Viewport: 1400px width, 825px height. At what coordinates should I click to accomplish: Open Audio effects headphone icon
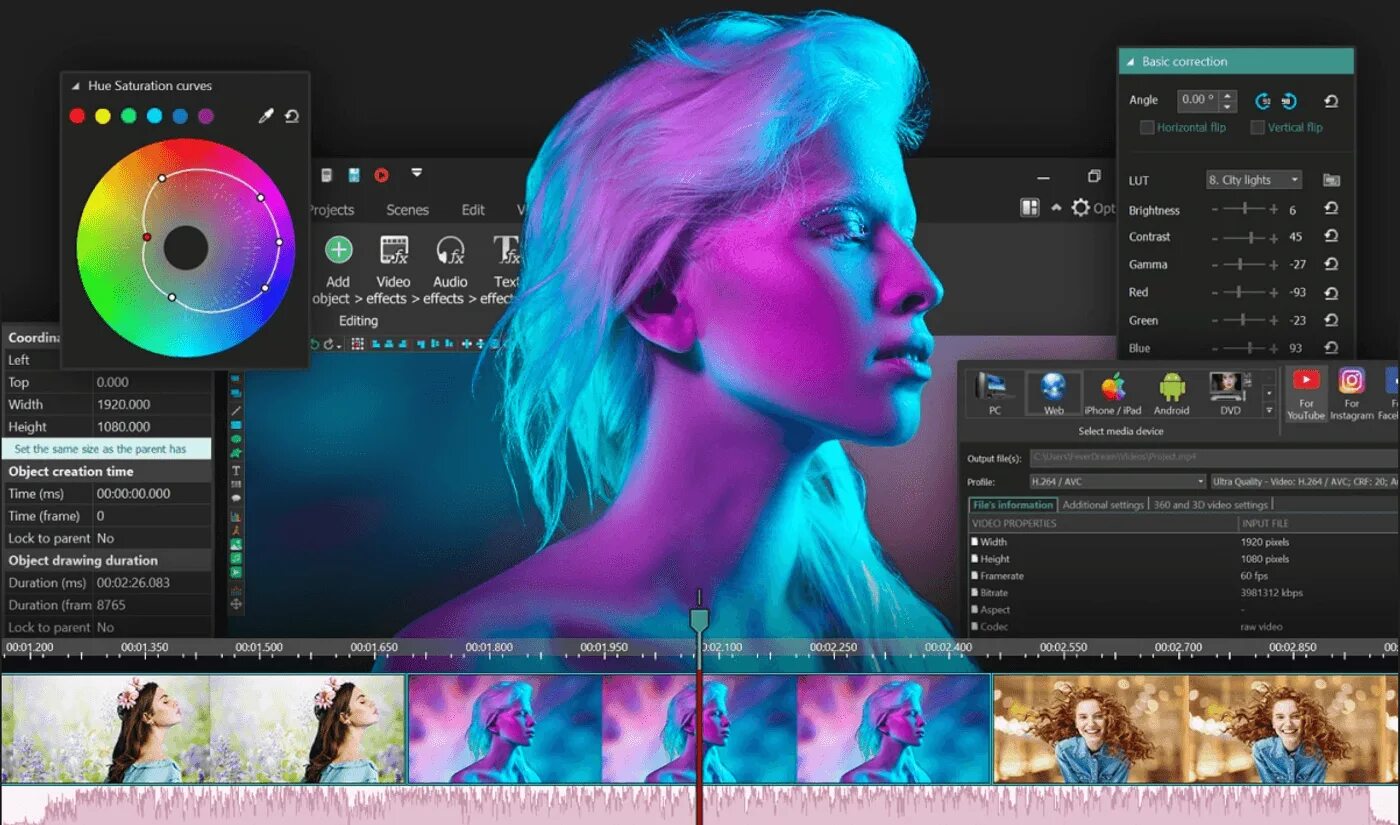(x=450, y=250)
